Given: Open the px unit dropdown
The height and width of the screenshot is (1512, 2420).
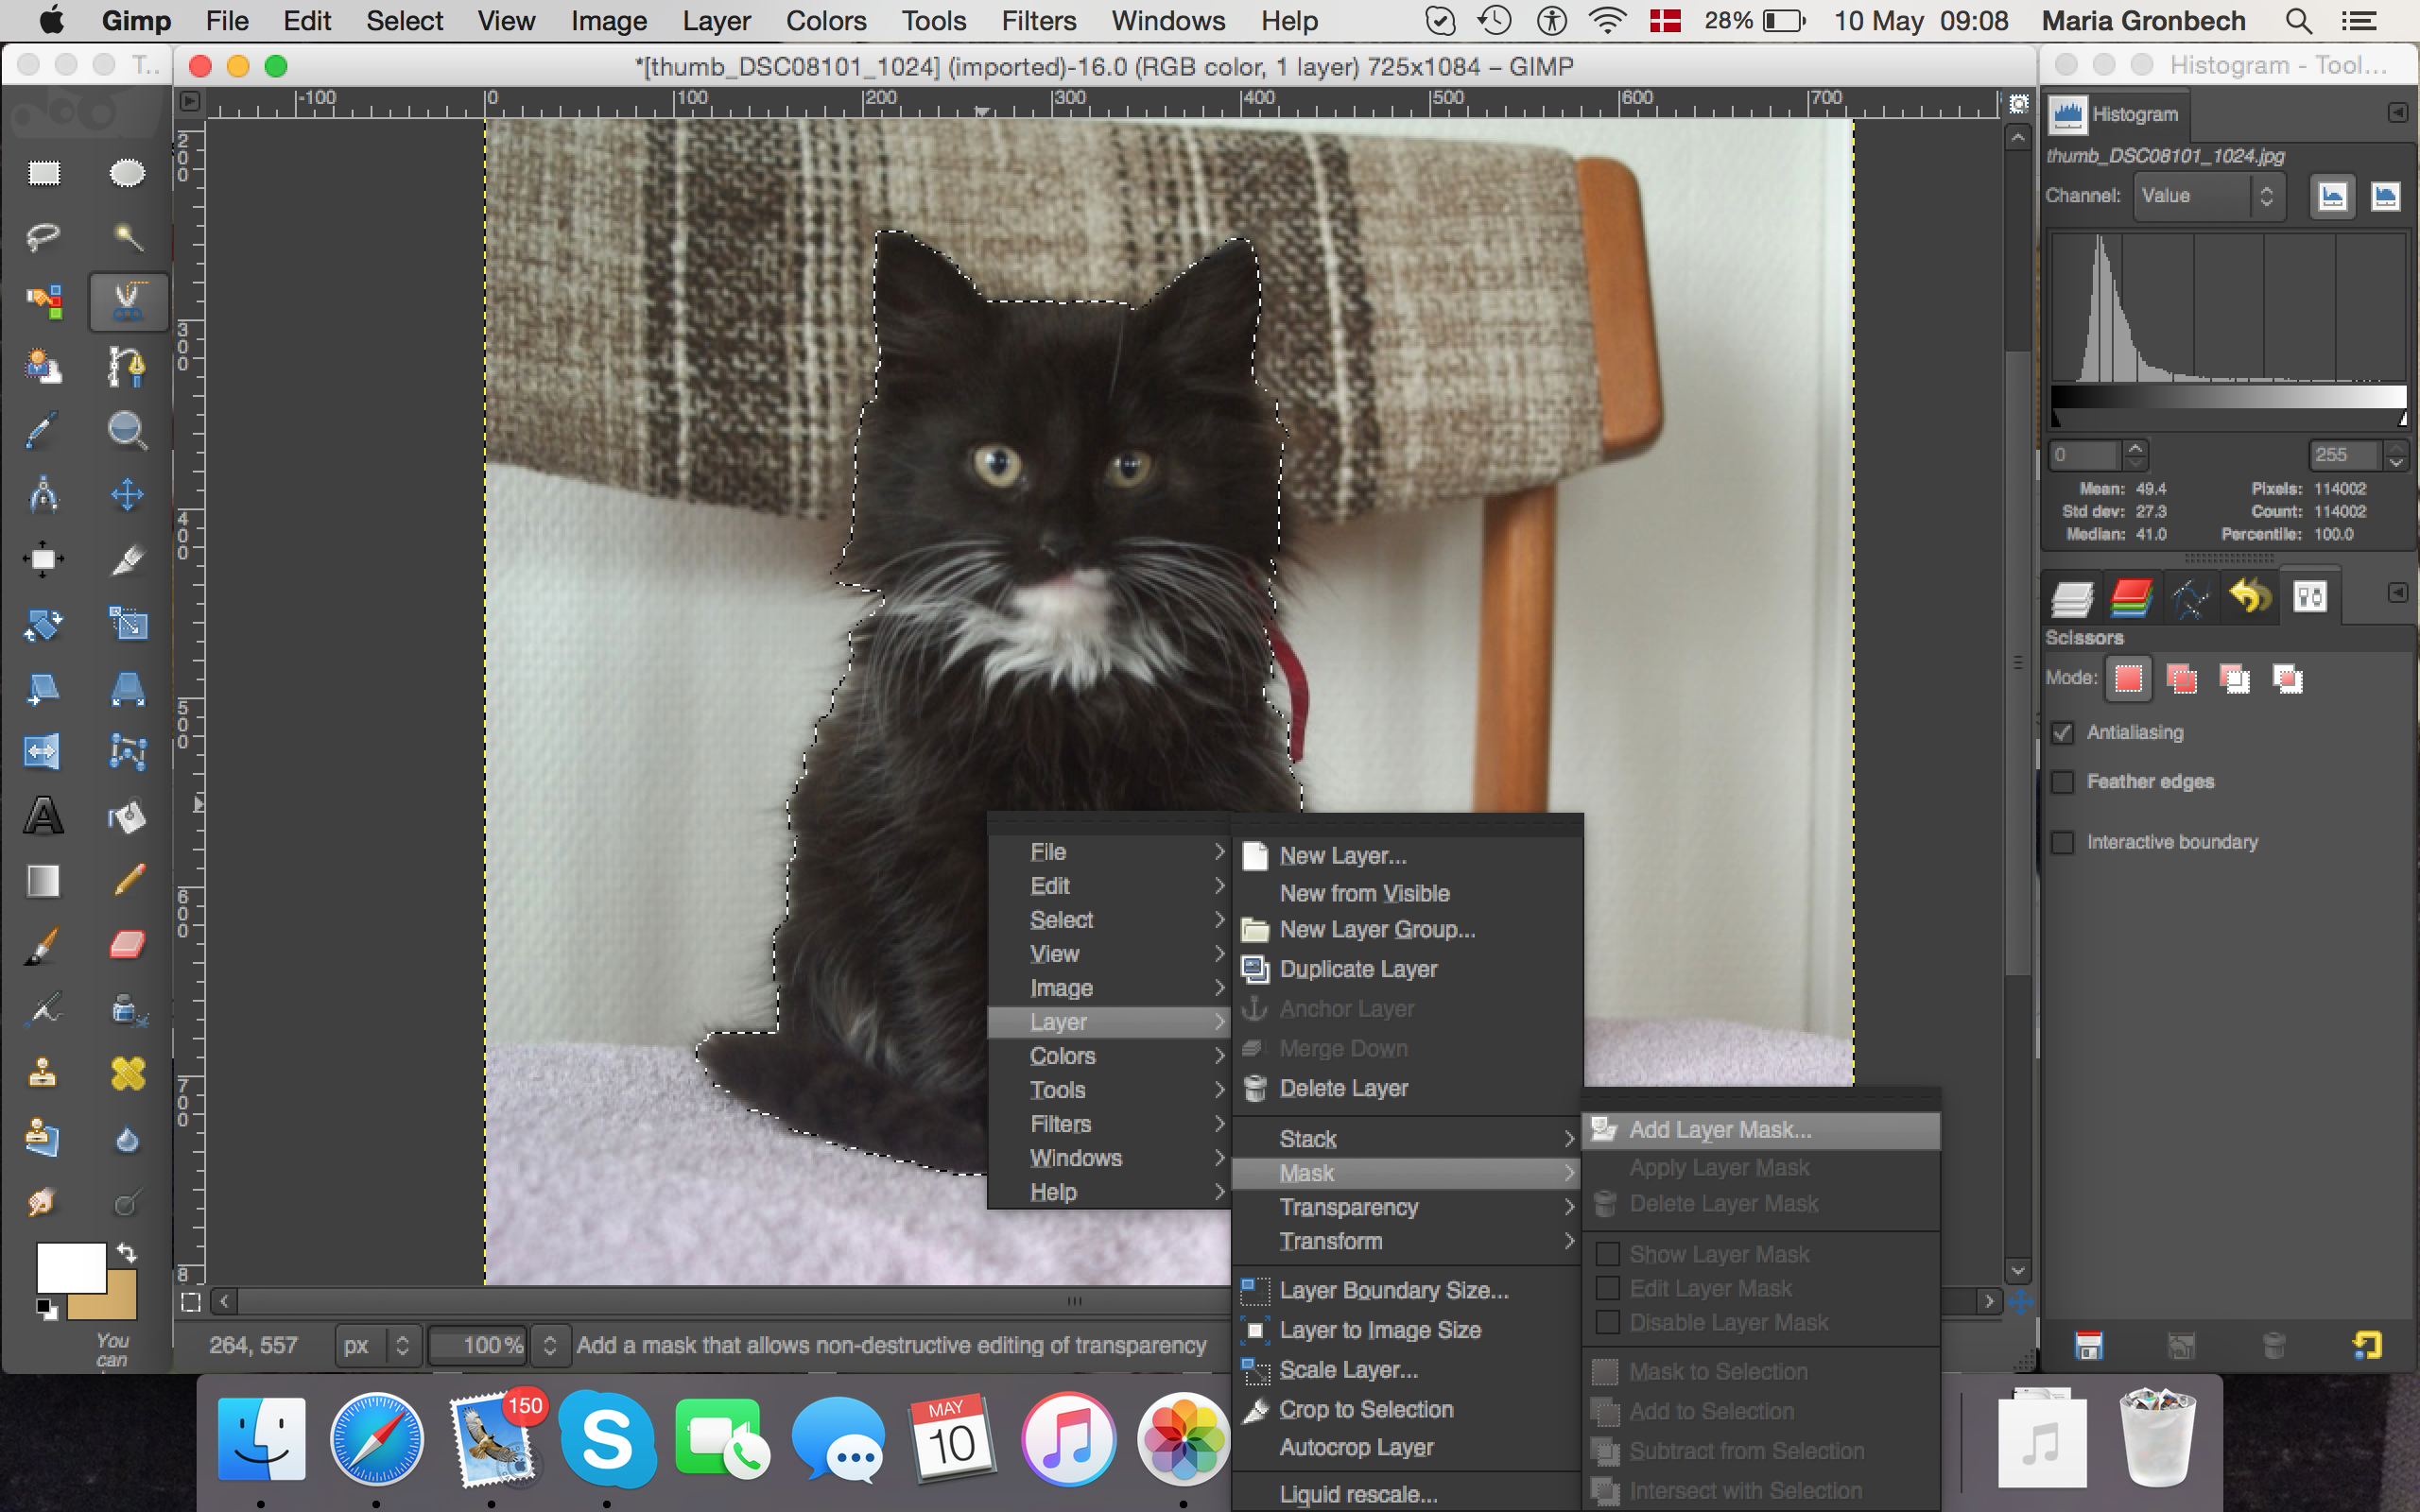Looking at the screenshot, I should click(376, 1346).
